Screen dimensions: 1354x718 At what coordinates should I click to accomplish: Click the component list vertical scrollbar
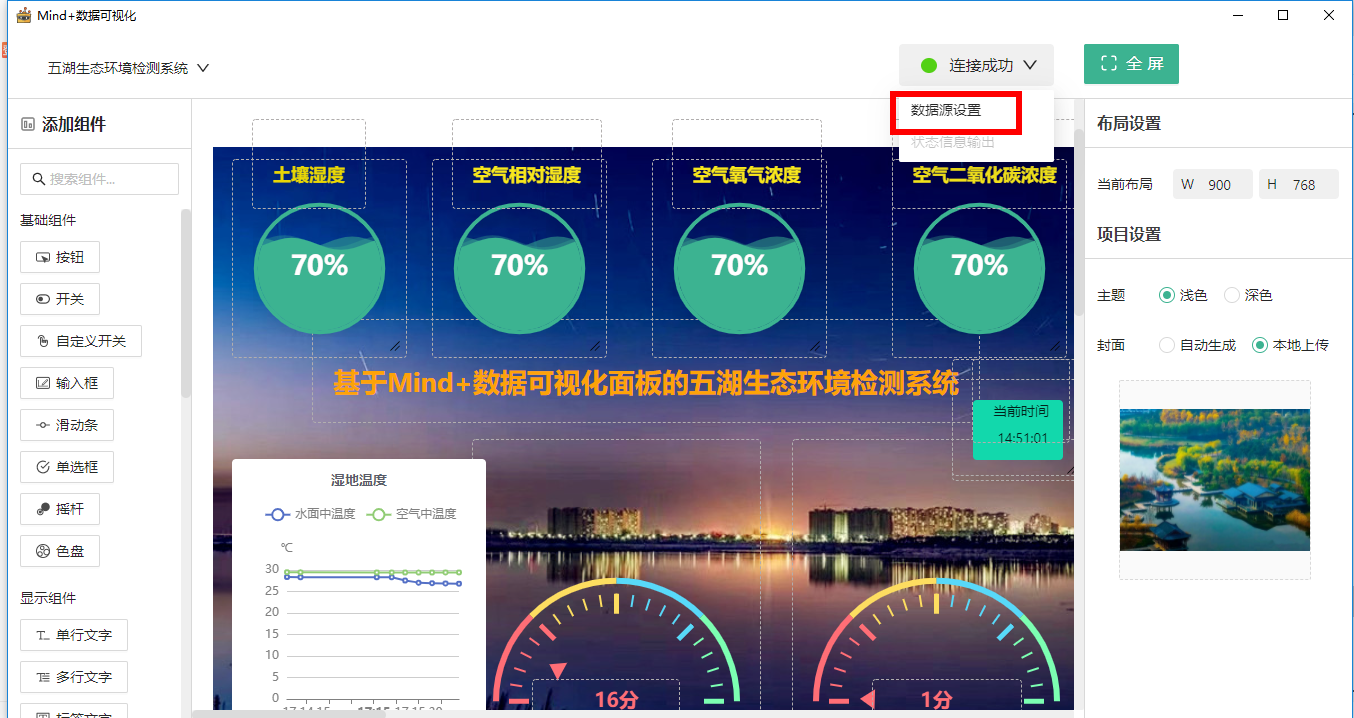click(x=186, y=303)
